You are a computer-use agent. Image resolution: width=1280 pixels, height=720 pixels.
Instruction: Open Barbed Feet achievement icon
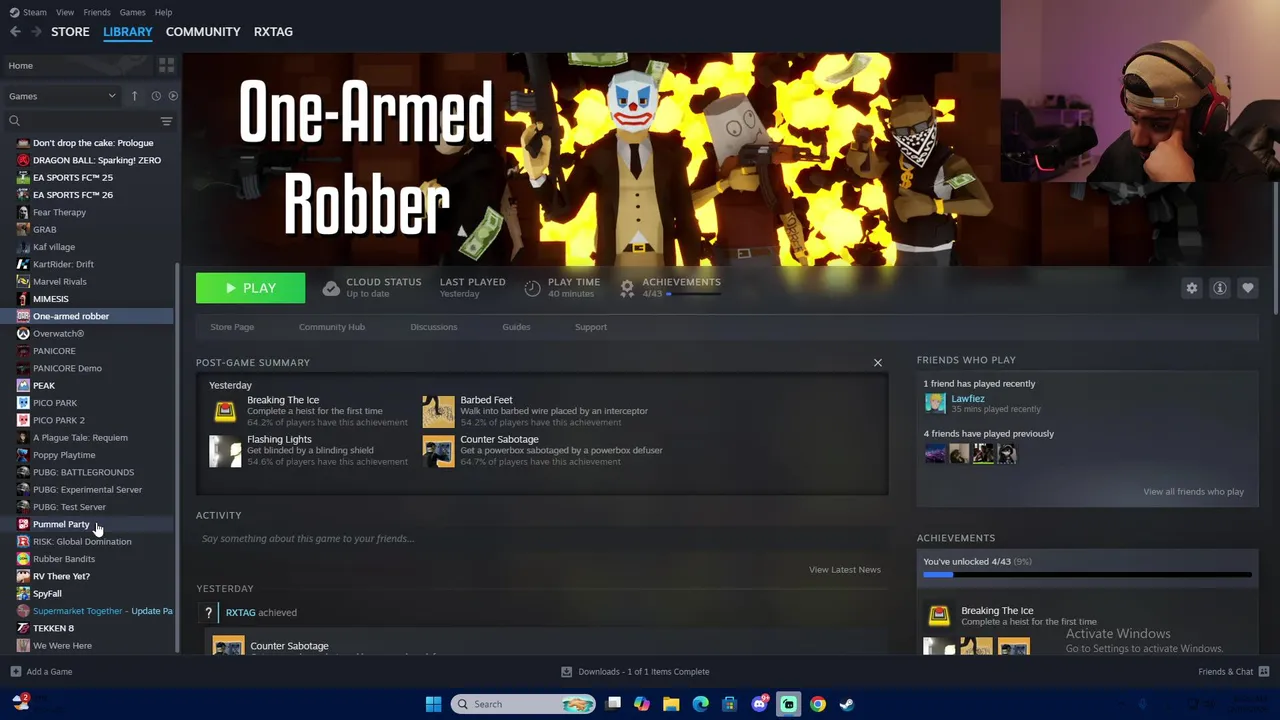click(x=438, y=411)
